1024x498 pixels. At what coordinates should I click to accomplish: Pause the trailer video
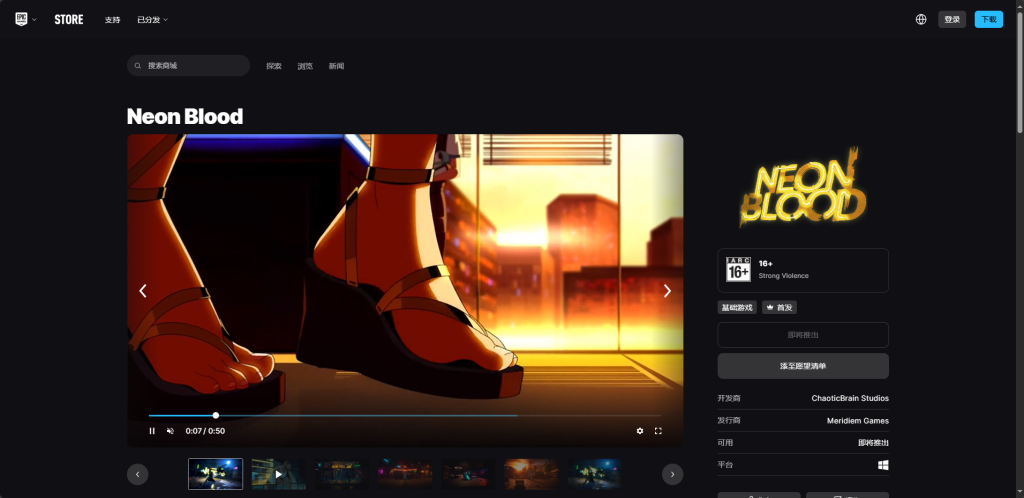click(x=152, y=431)
